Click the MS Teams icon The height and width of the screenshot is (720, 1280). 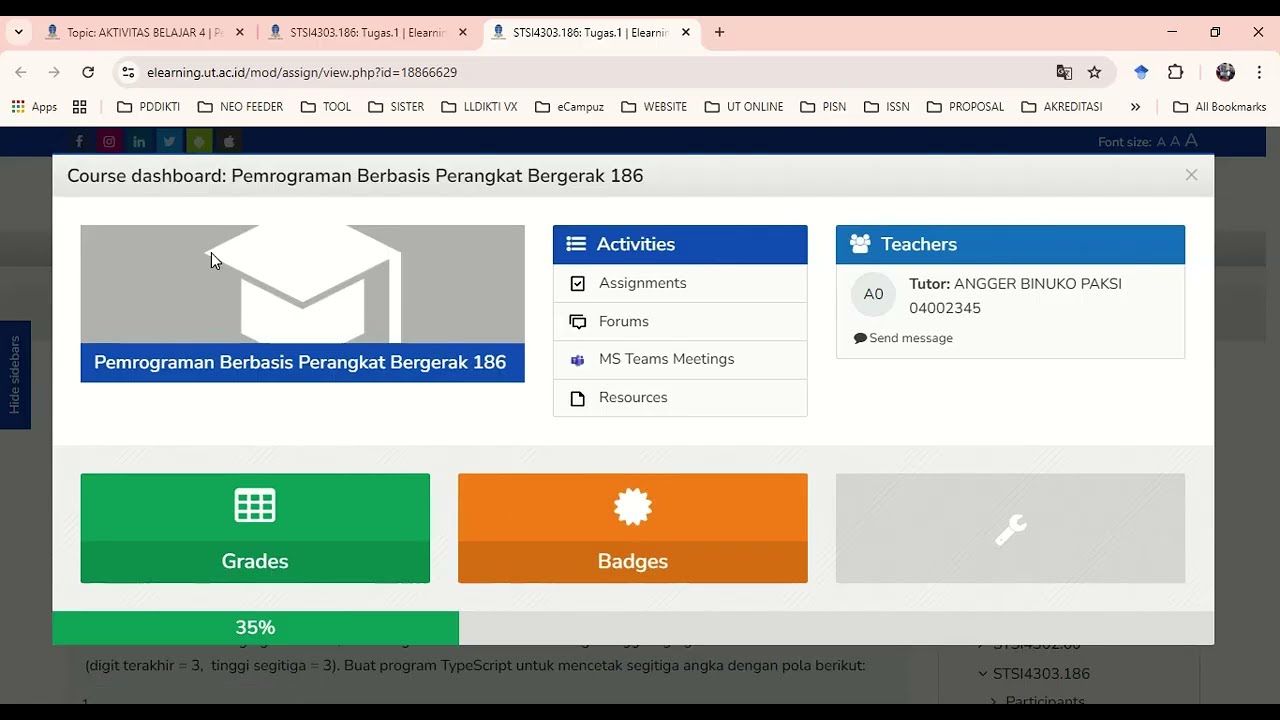coord(577,360)
